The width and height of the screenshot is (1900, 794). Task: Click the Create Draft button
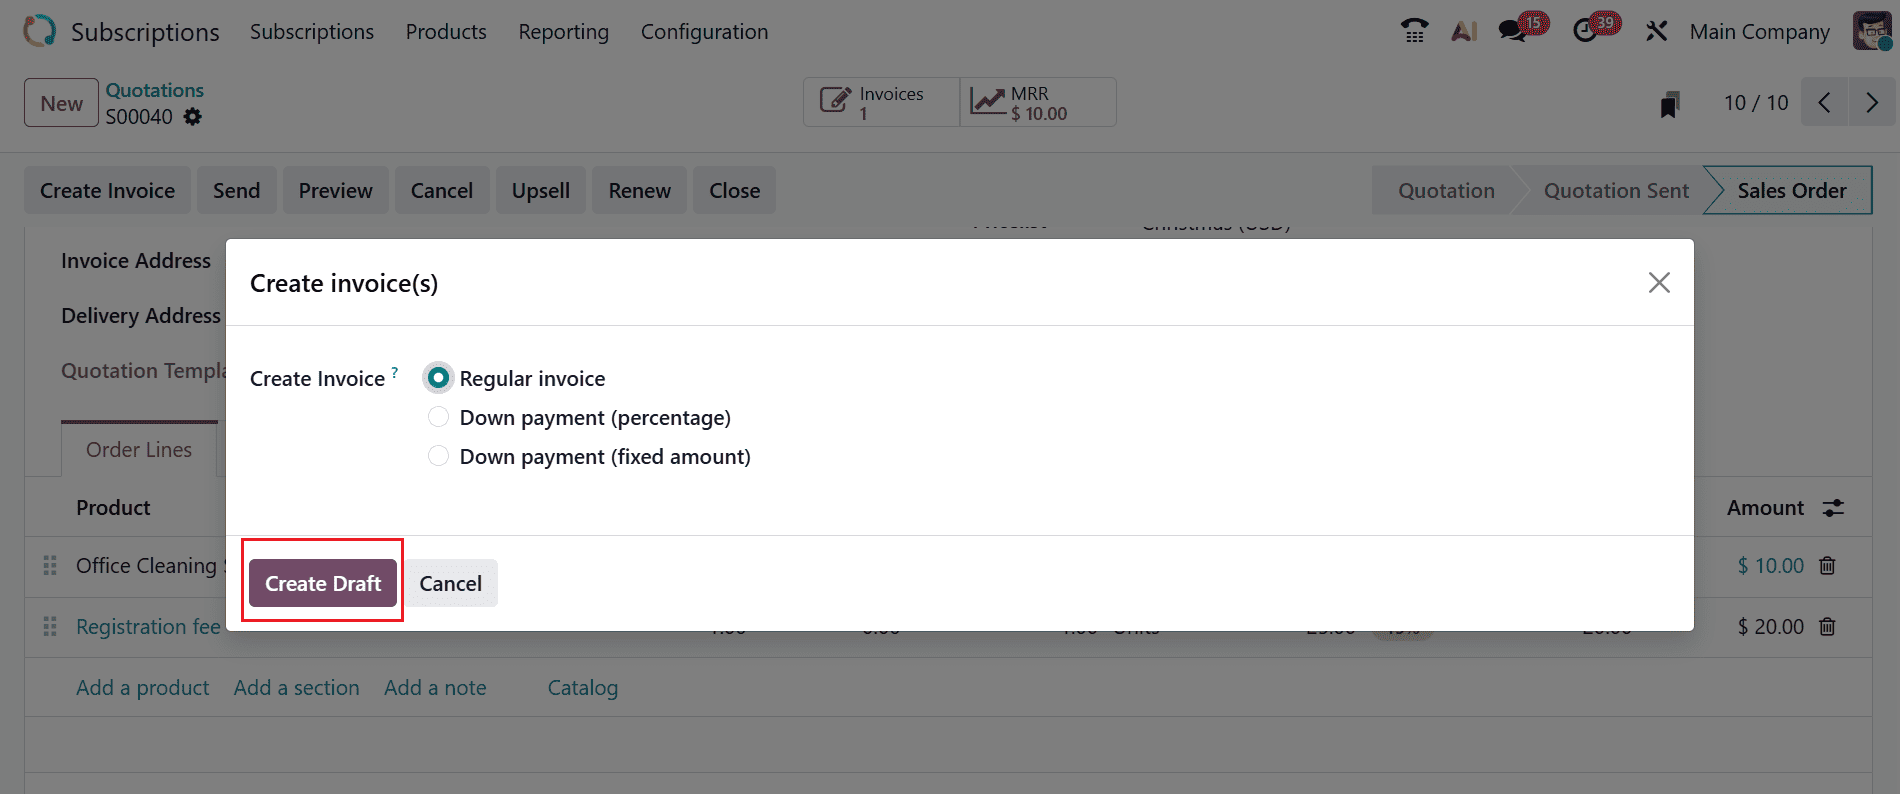(323, 583)
